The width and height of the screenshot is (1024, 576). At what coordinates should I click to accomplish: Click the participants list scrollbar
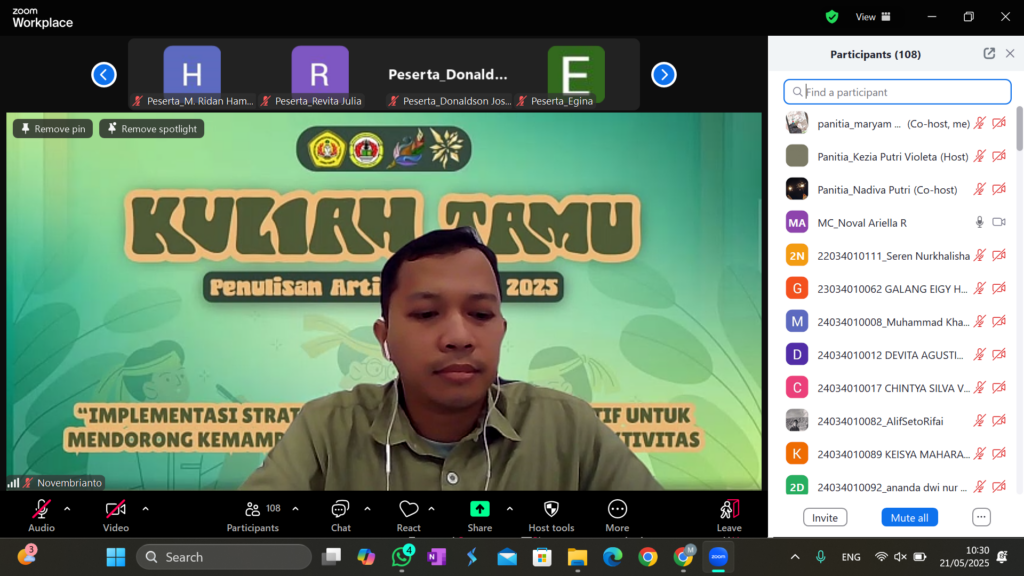(x=1019, y=130)
